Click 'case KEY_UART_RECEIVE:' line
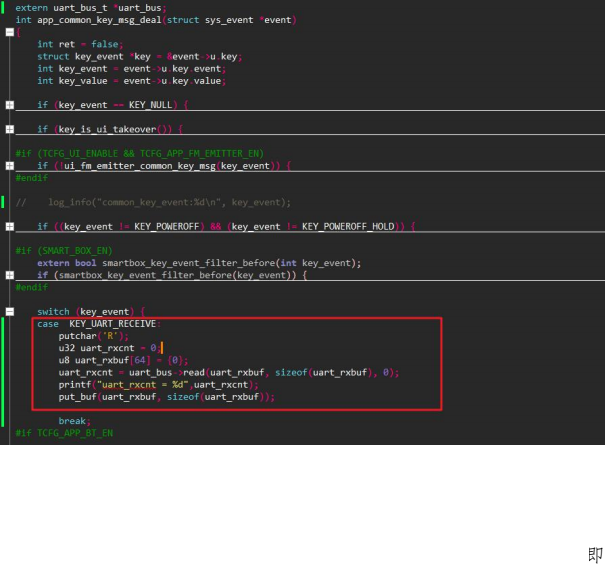 99,324
